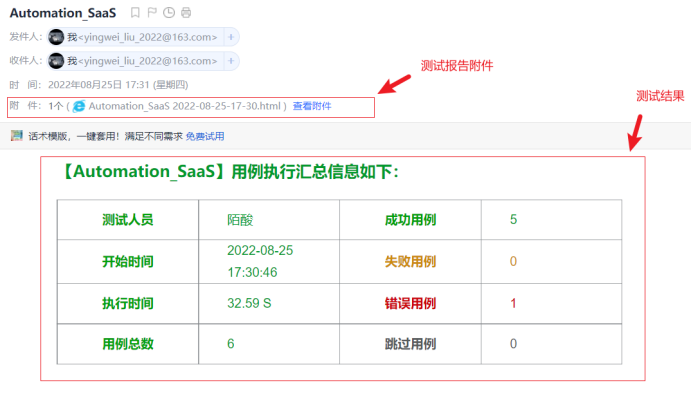The image size is (692, 394).
Task: Click the bookmark icon beside Automation_SaaS title
Action: [135, 13]
